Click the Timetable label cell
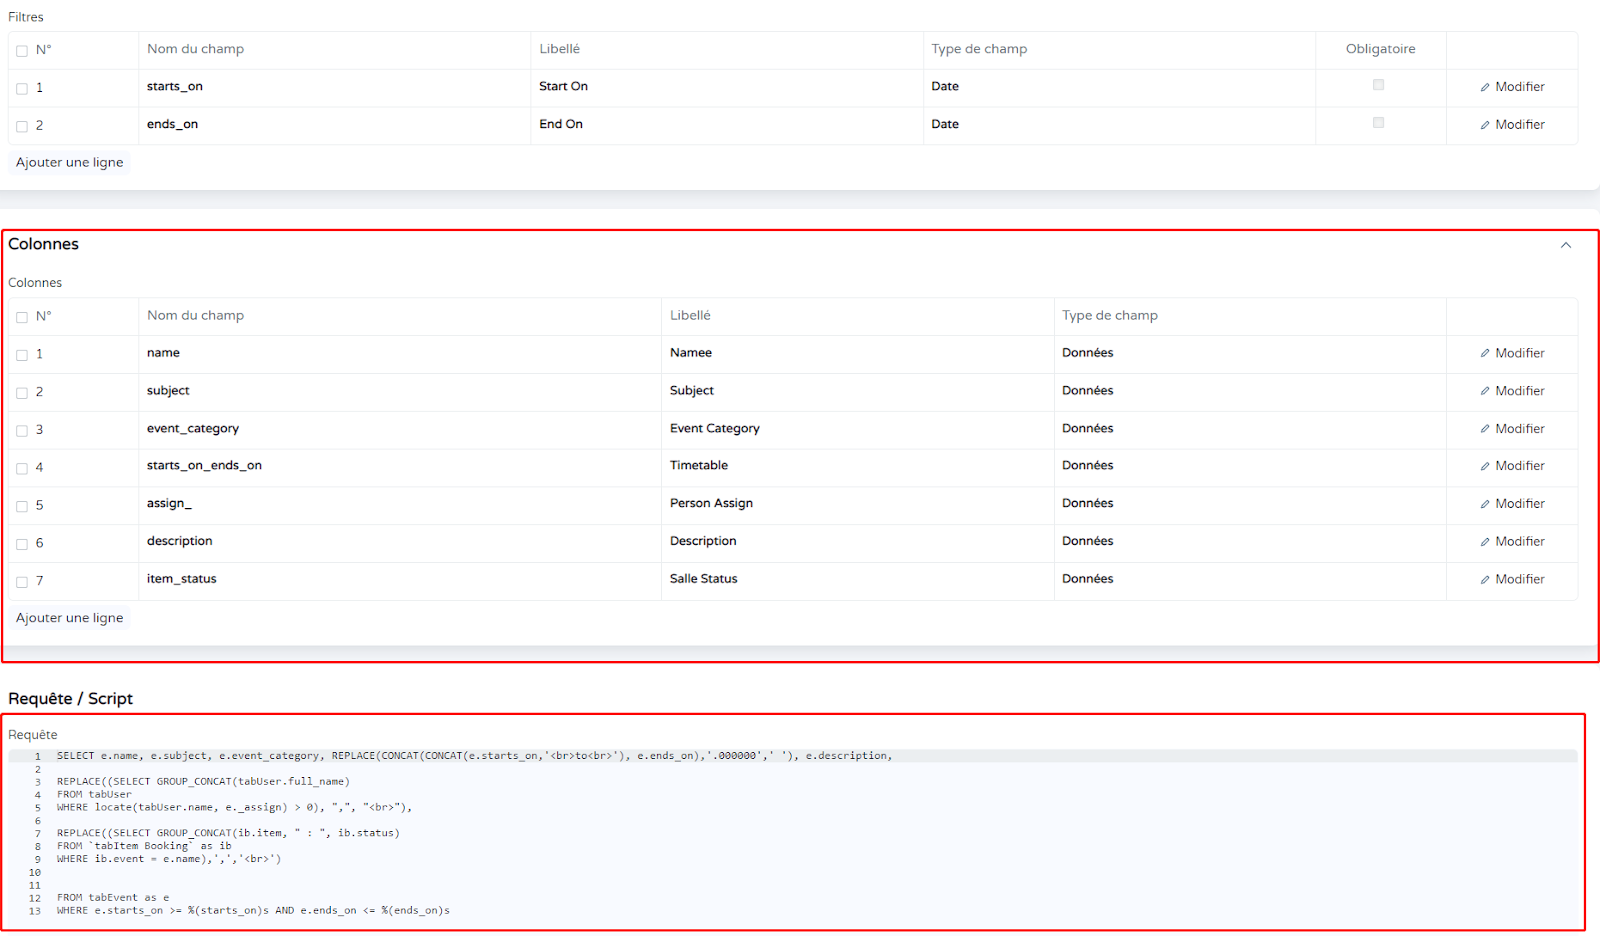This screenshot has width=1600, height=936. coord(699,466)
